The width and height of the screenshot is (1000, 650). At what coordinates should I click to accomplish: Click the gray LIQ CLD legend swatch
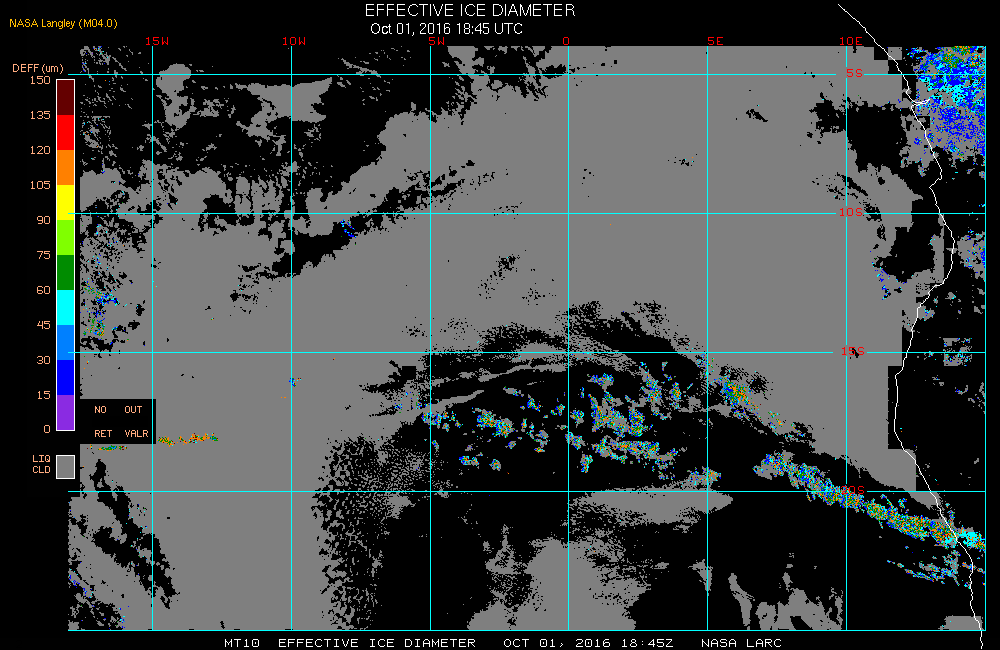[66, 466]
